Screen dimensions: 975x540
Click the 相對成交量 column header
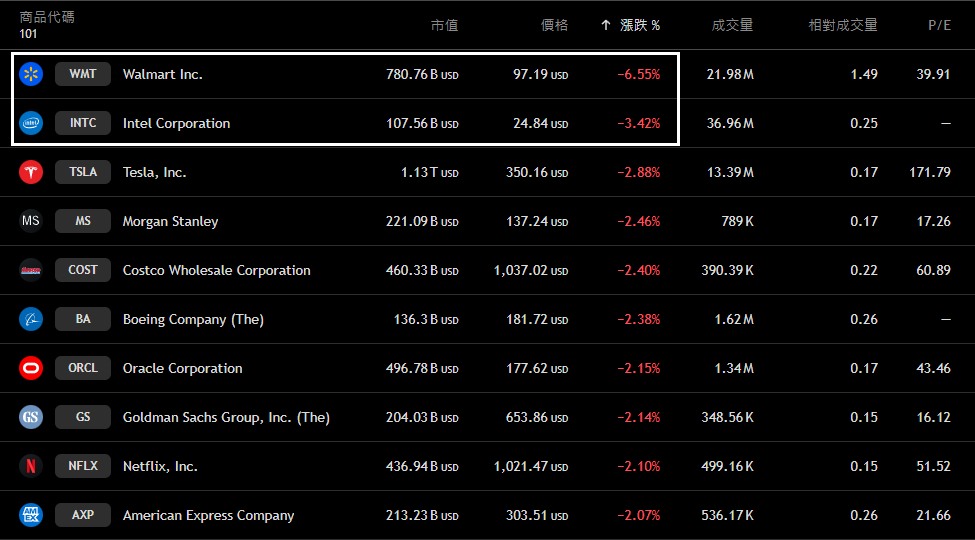[x=843, y=25]
